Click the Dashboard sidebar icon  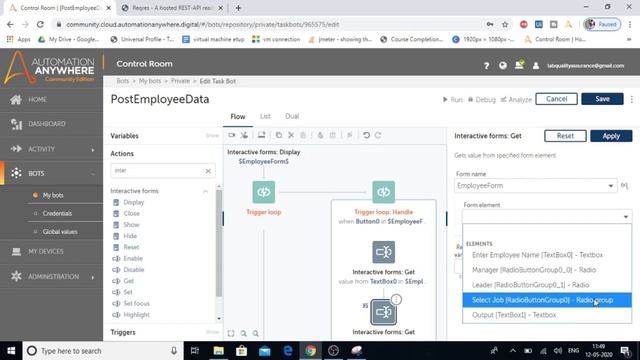click(16, 124)
